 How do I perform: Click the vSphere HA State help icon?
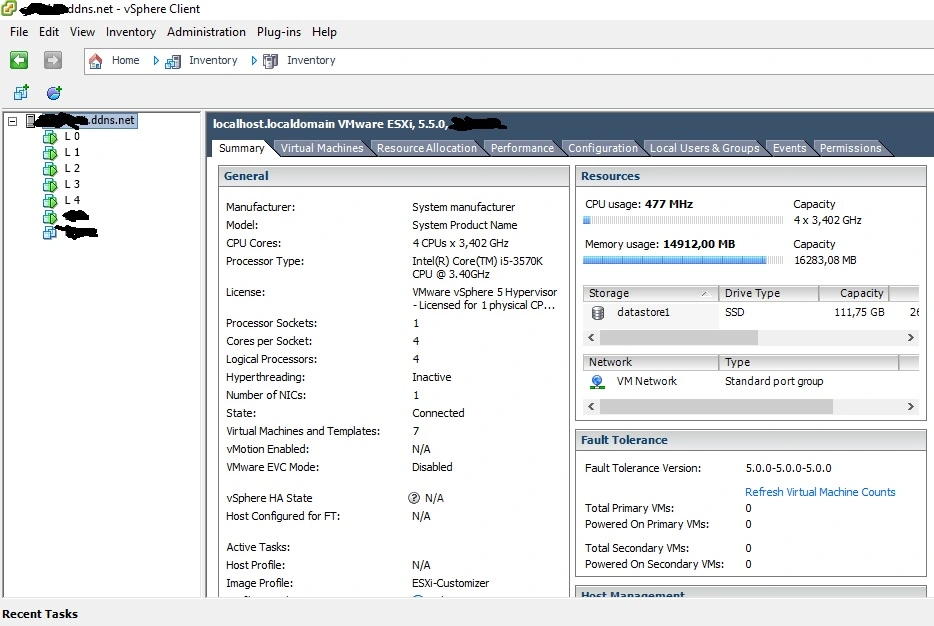pos(414,498)
